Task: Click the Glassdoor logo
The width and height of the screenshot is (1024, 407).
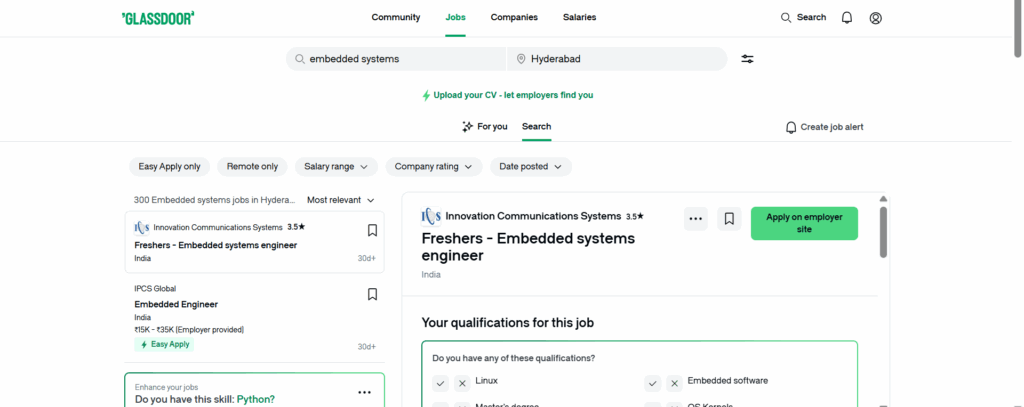Action: (x=157, y=18)
